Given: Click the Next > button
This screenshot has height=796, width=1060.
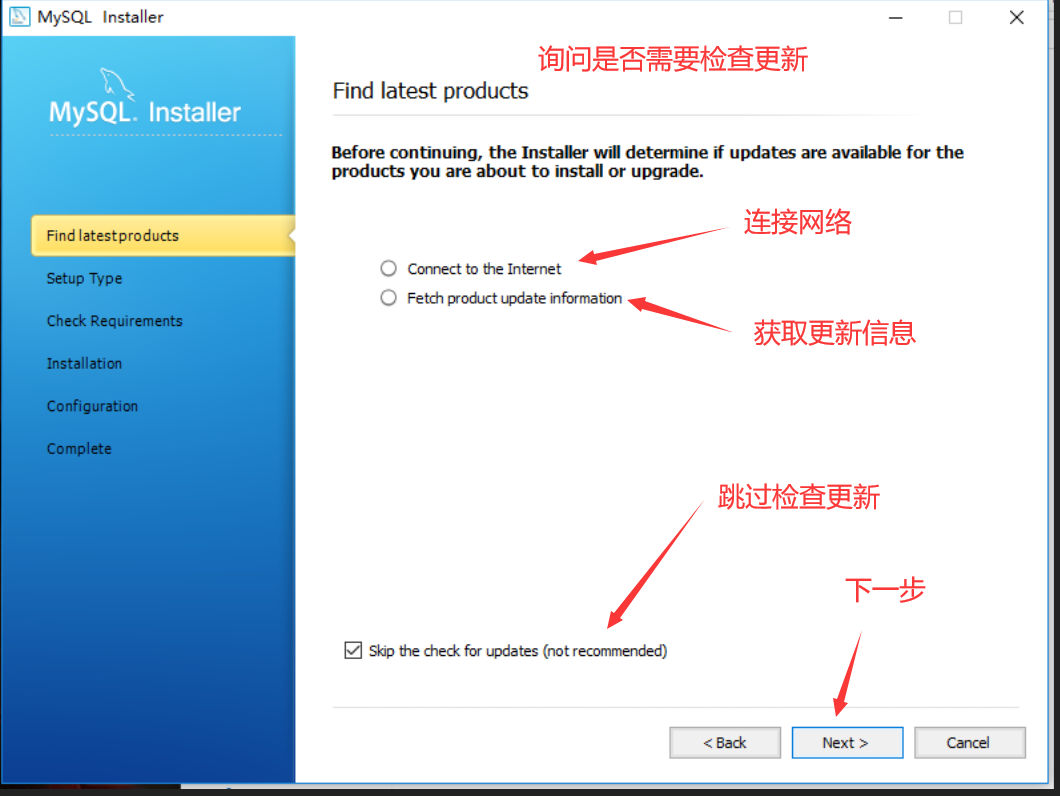Looking at the screenshot, I should pos(847,743).
